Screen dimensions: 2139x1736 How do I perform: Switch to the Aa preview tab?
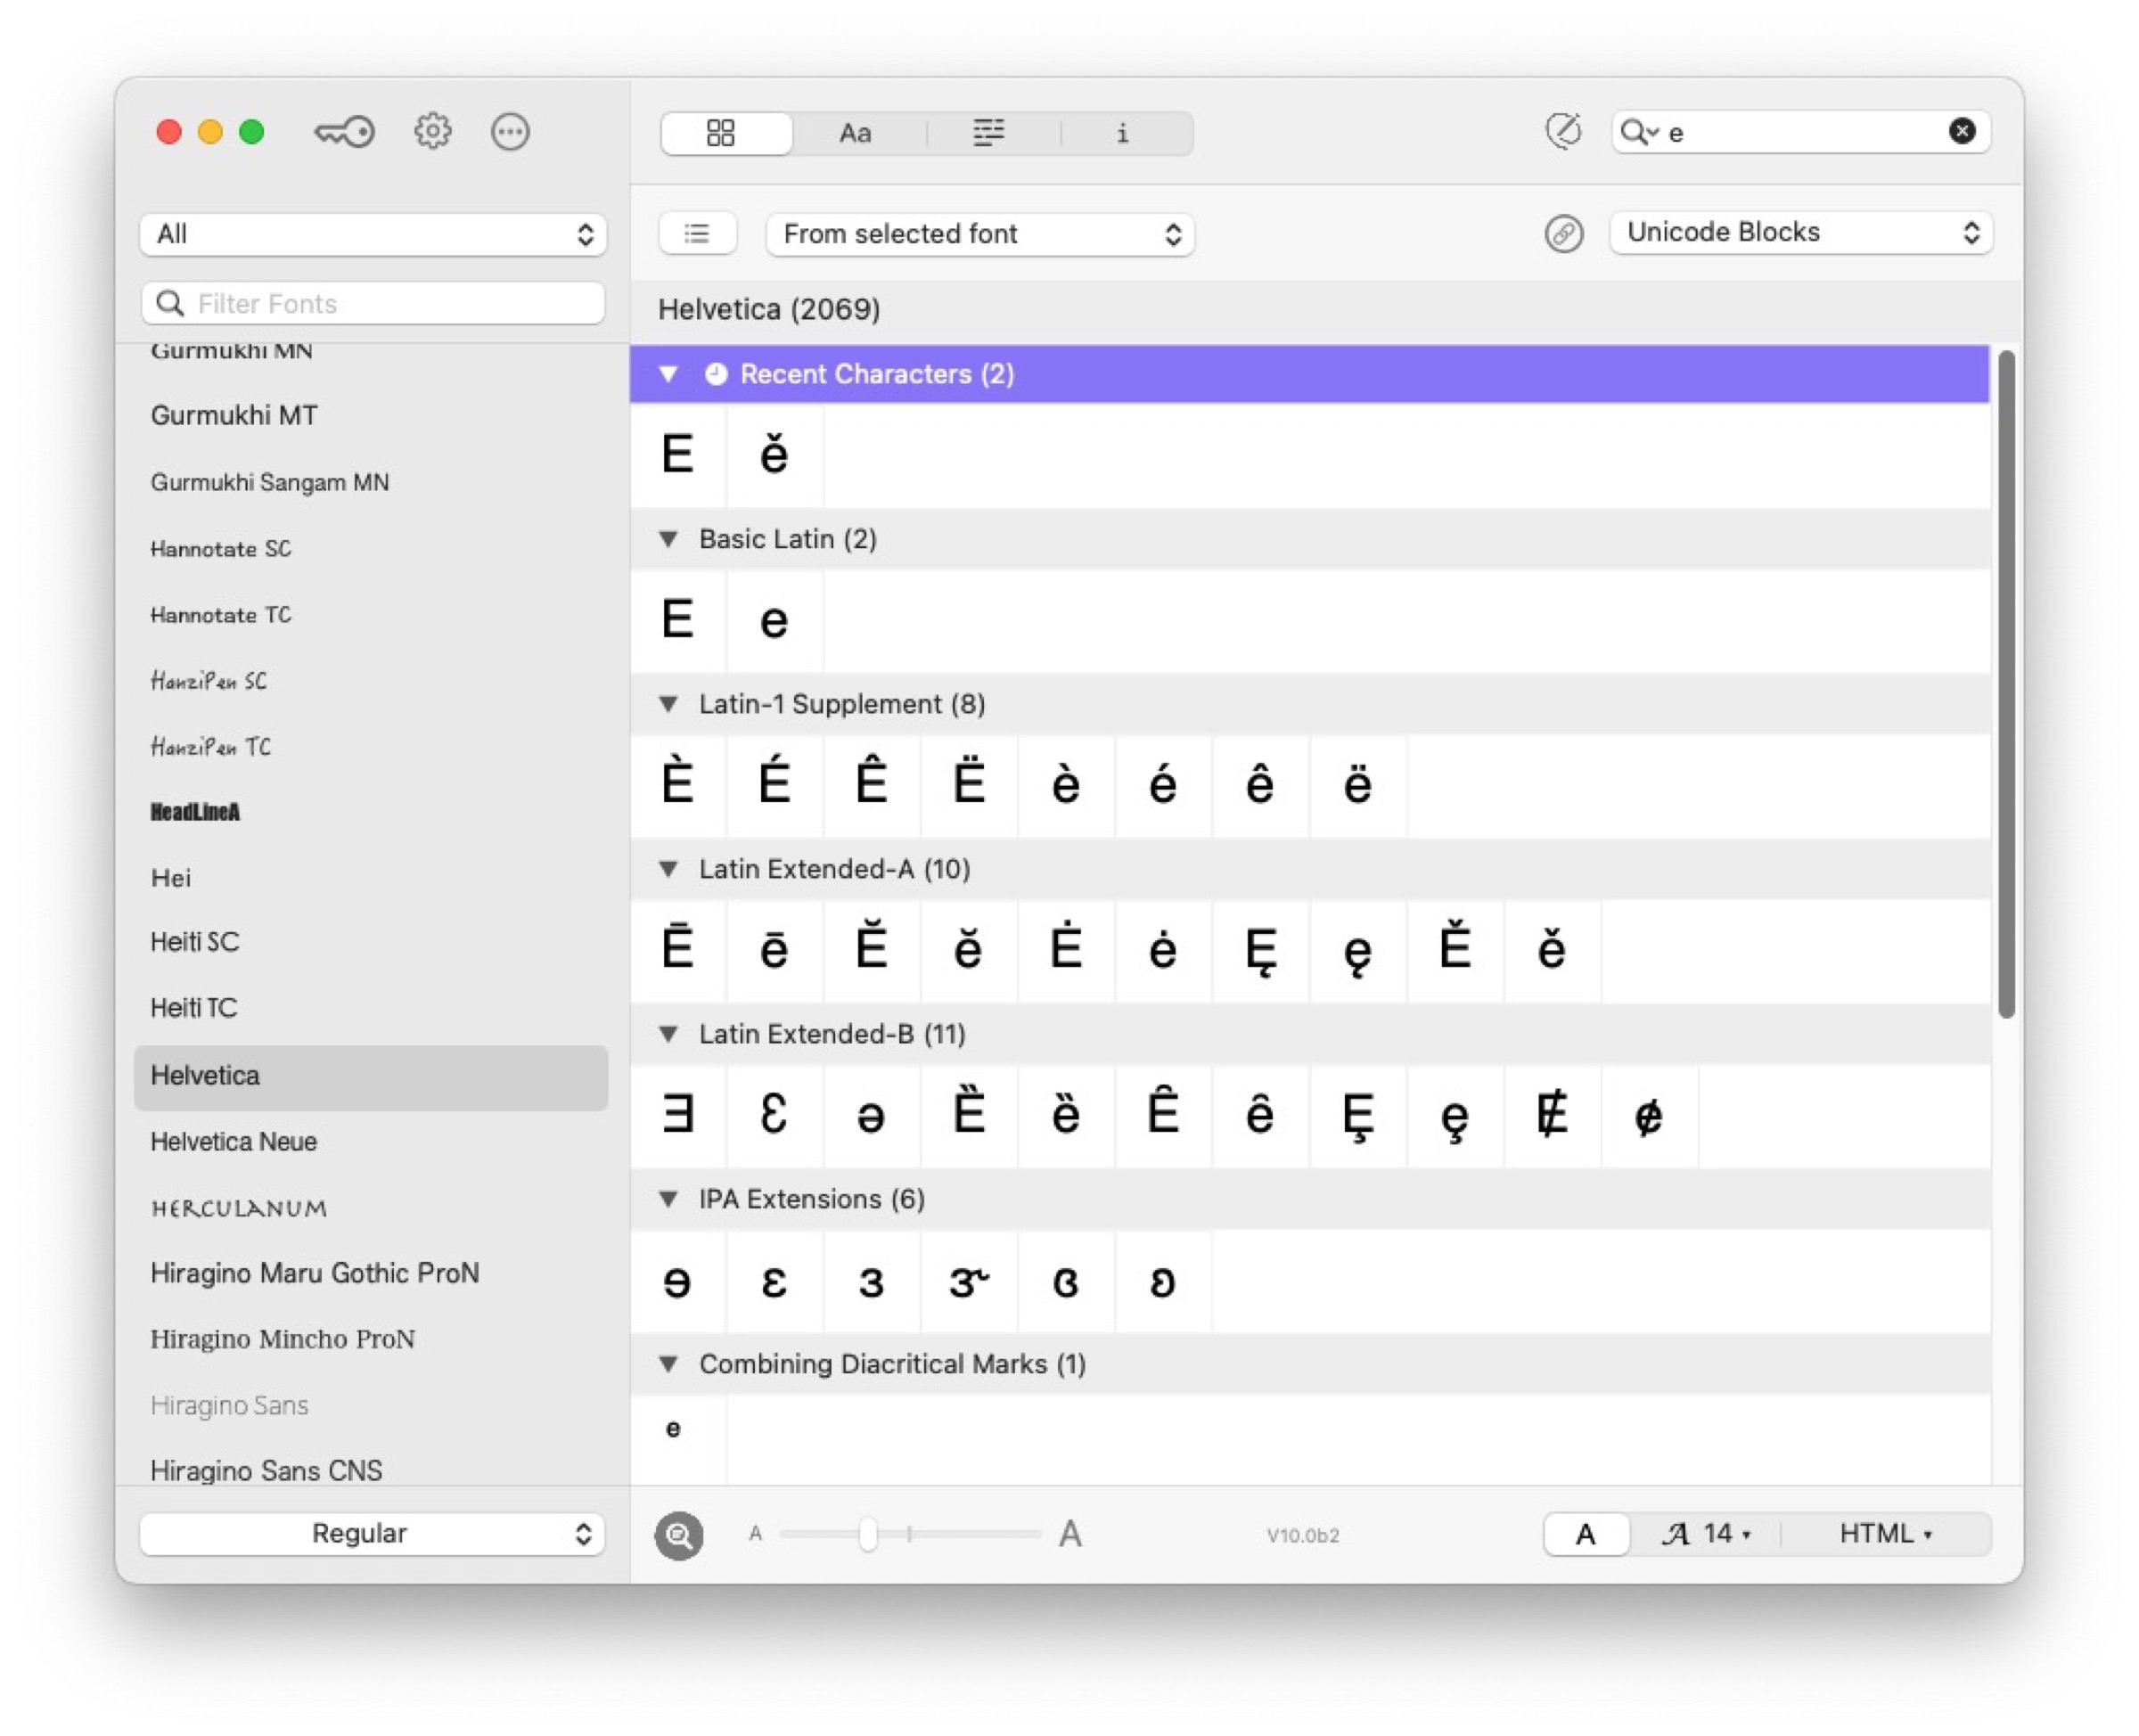[x=855, y=133]
